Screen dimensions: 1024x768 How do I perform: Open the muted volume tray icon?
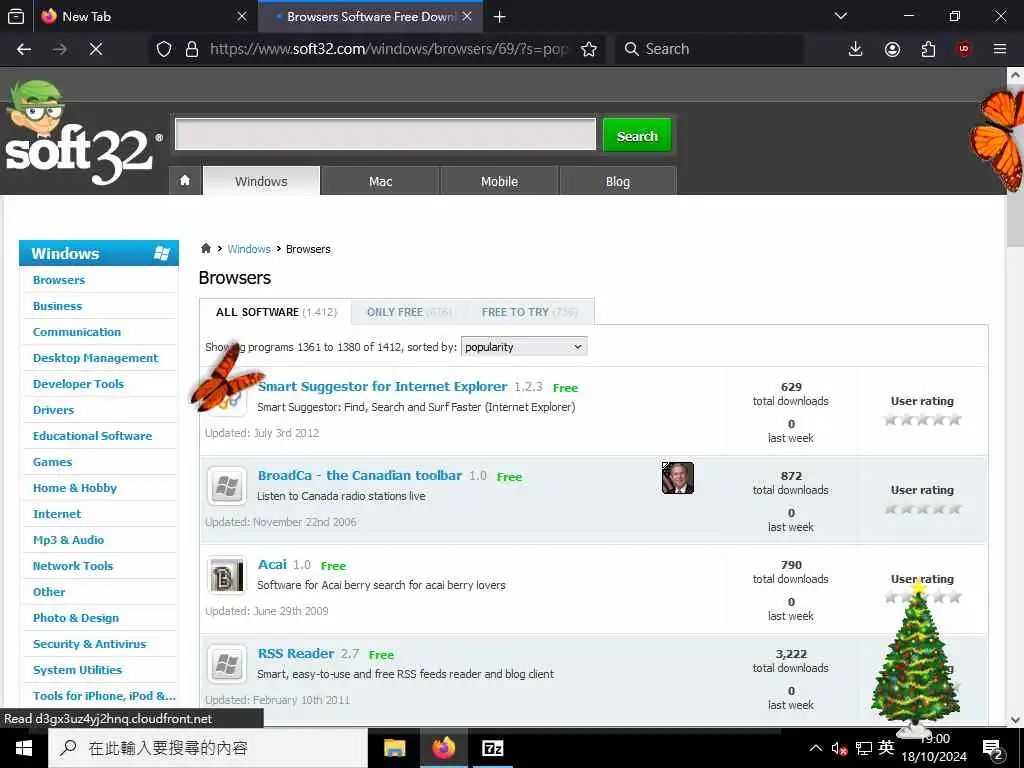pyautogui.click(x=839, y=748)
